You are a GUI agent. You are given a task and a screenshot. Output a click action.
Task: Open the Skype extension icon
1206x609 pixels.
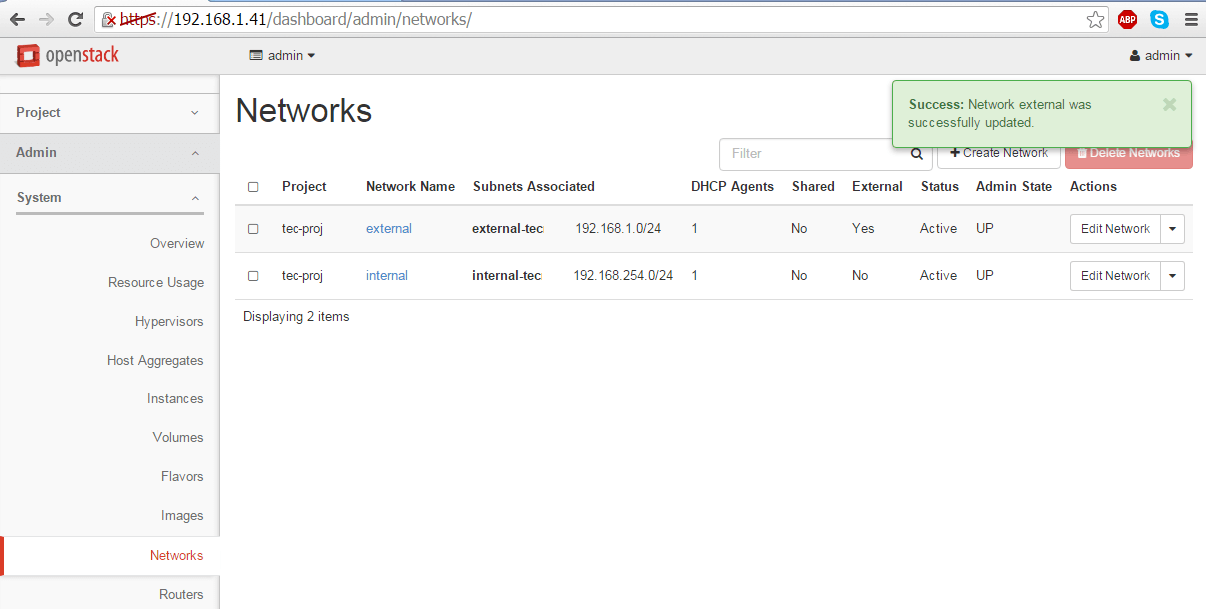(x=1159, y=19)
